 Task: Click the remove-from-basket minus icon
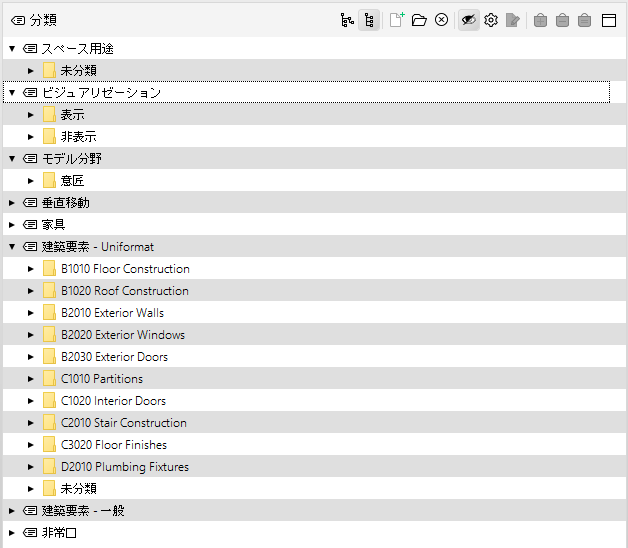(x=562, y=20)
